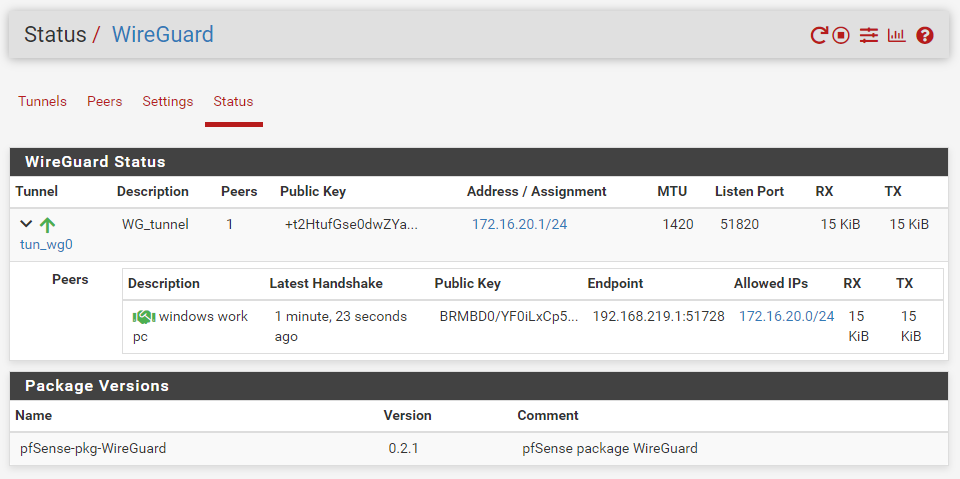960x479 pixels.
Task: Click Latest Handshake column header
Action: [x=326, y=284]
